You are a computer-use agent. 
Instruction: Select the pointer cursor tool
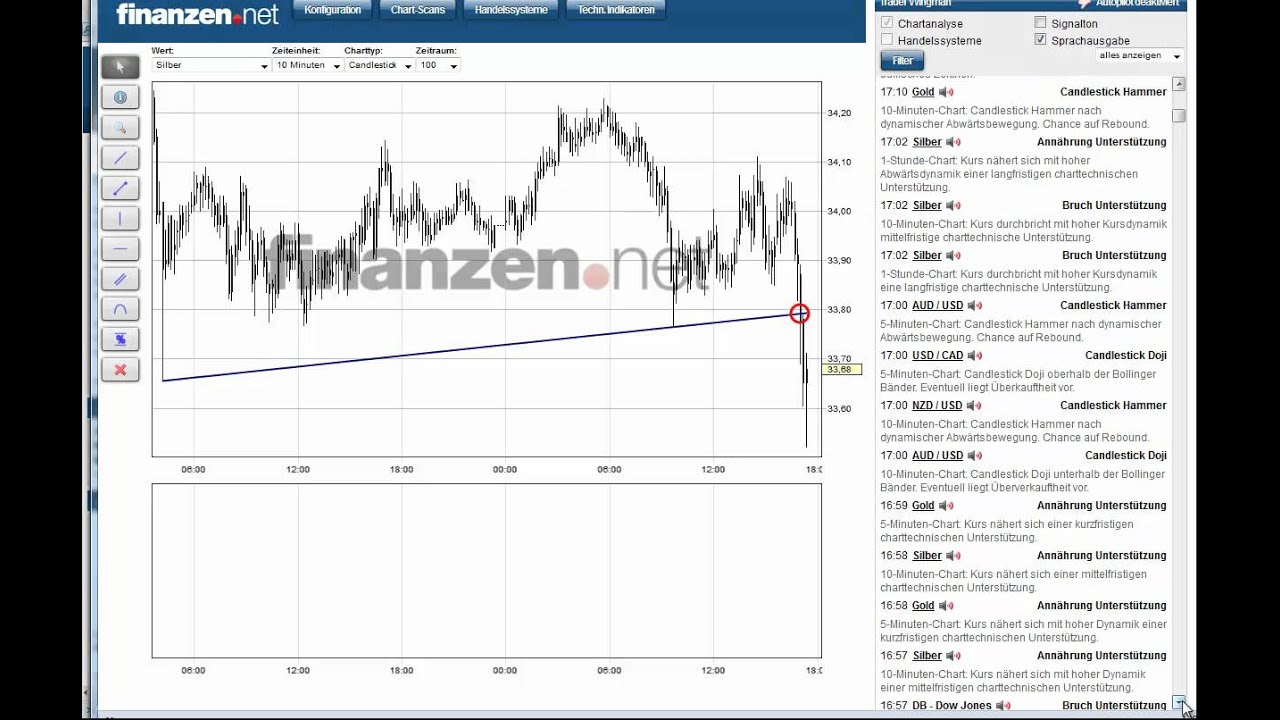120,67
